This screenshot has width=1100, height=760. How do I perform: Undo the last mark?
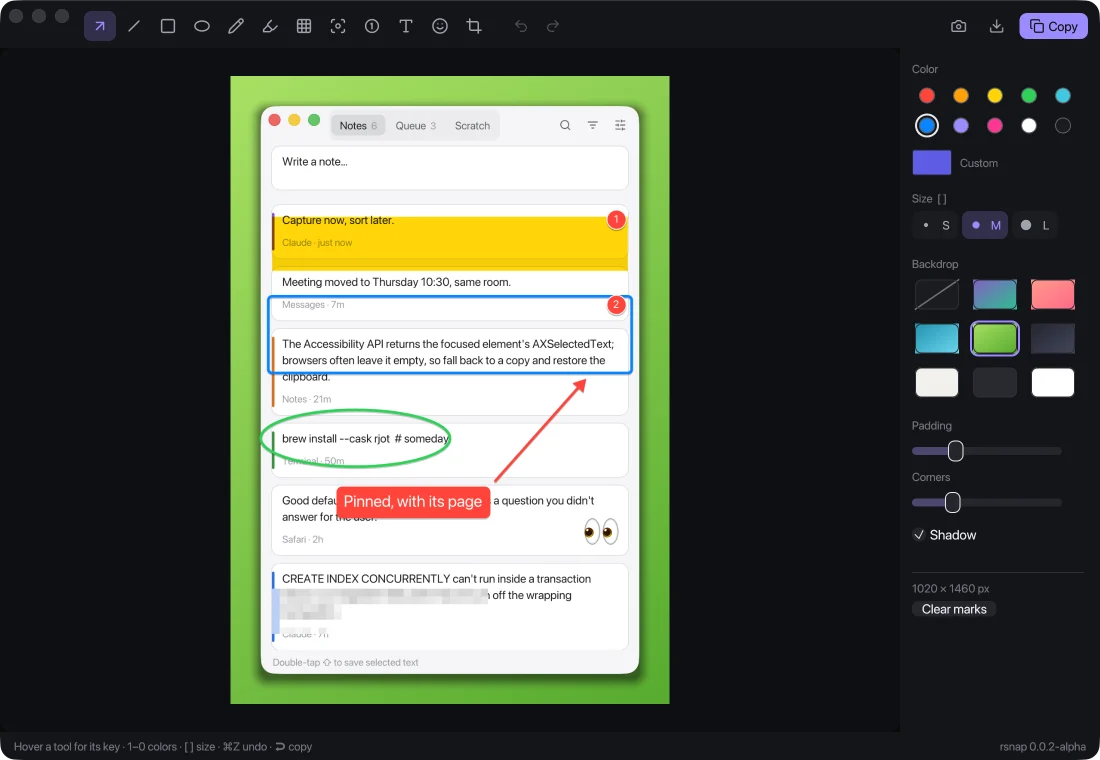point(521,27)
